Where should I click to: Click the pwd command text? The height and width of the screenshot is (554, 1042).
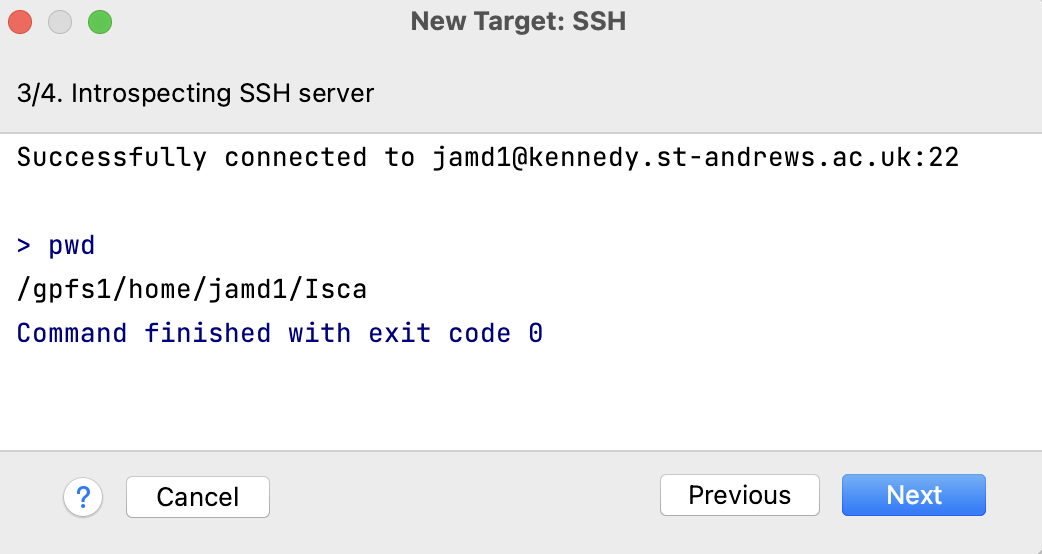(72, 246)
